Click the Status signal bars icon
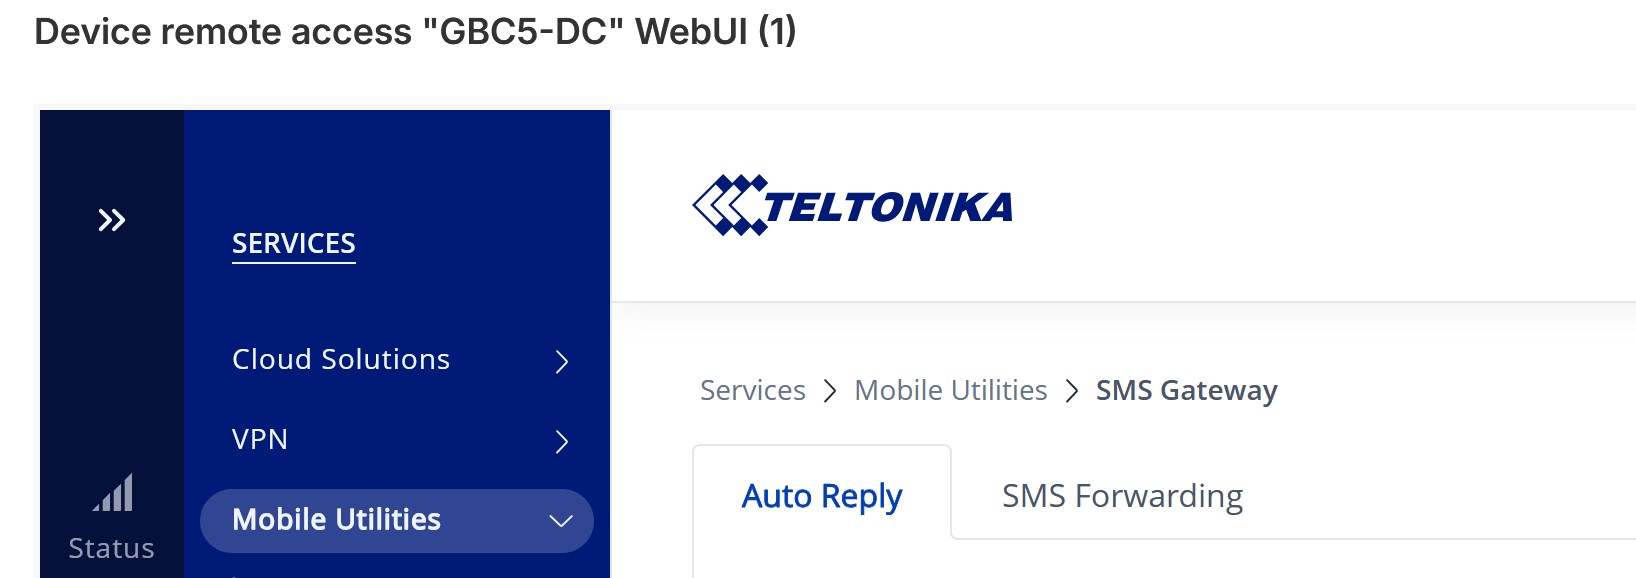The width and height of the screenshot is (1636, 578). pos(113,493)
